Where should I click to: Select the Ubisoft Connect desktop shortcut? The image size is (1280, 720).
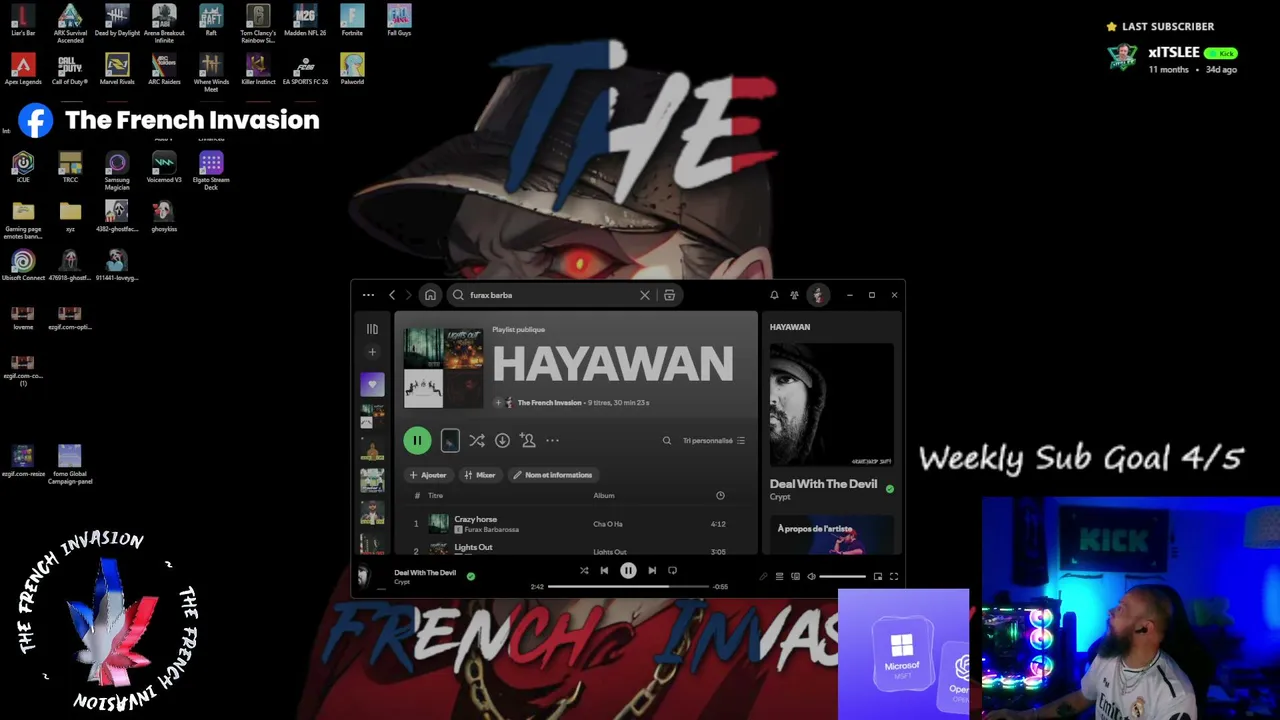23,265
